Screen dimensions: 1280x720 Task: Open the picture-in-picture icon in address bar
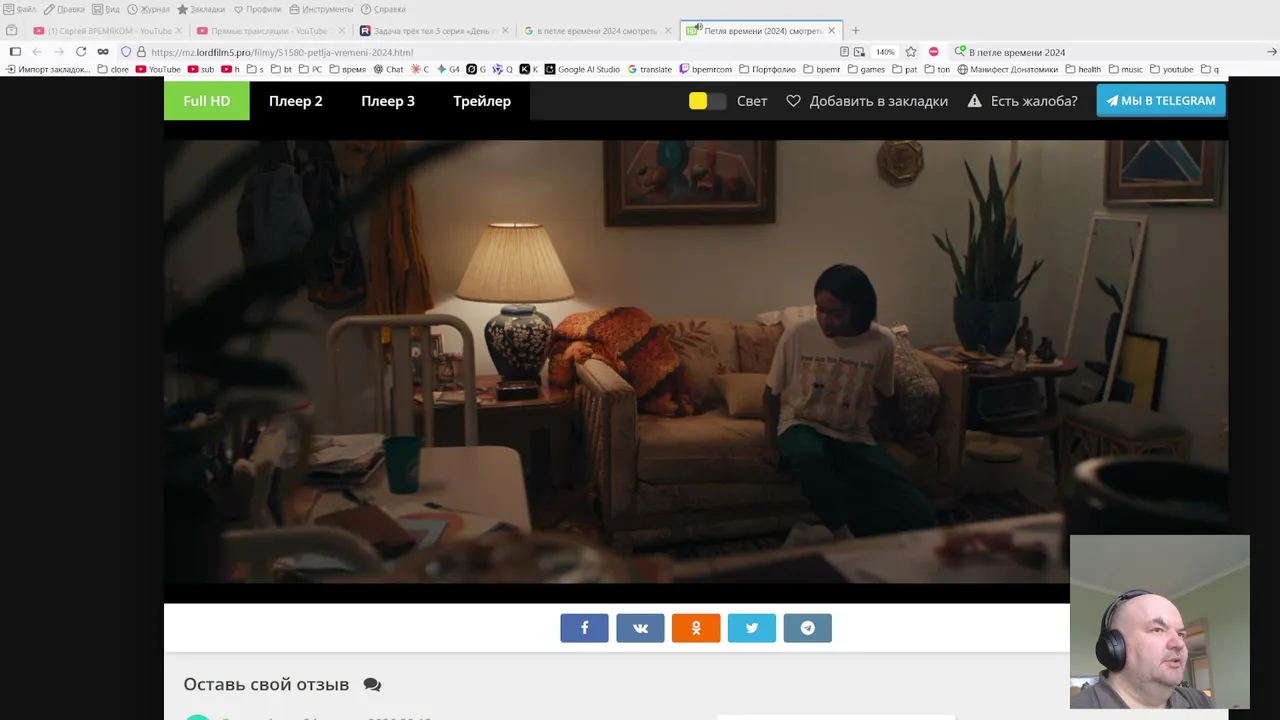tap(859, 52)
